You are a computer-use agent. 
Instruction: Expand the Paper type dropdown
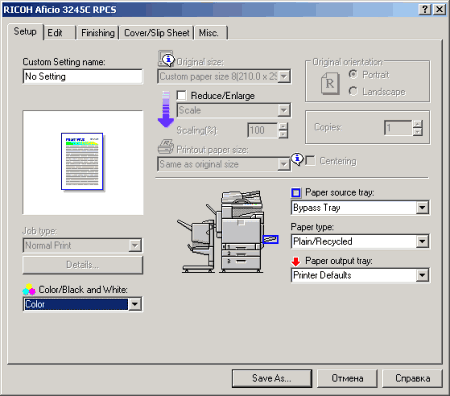[422, 241]
